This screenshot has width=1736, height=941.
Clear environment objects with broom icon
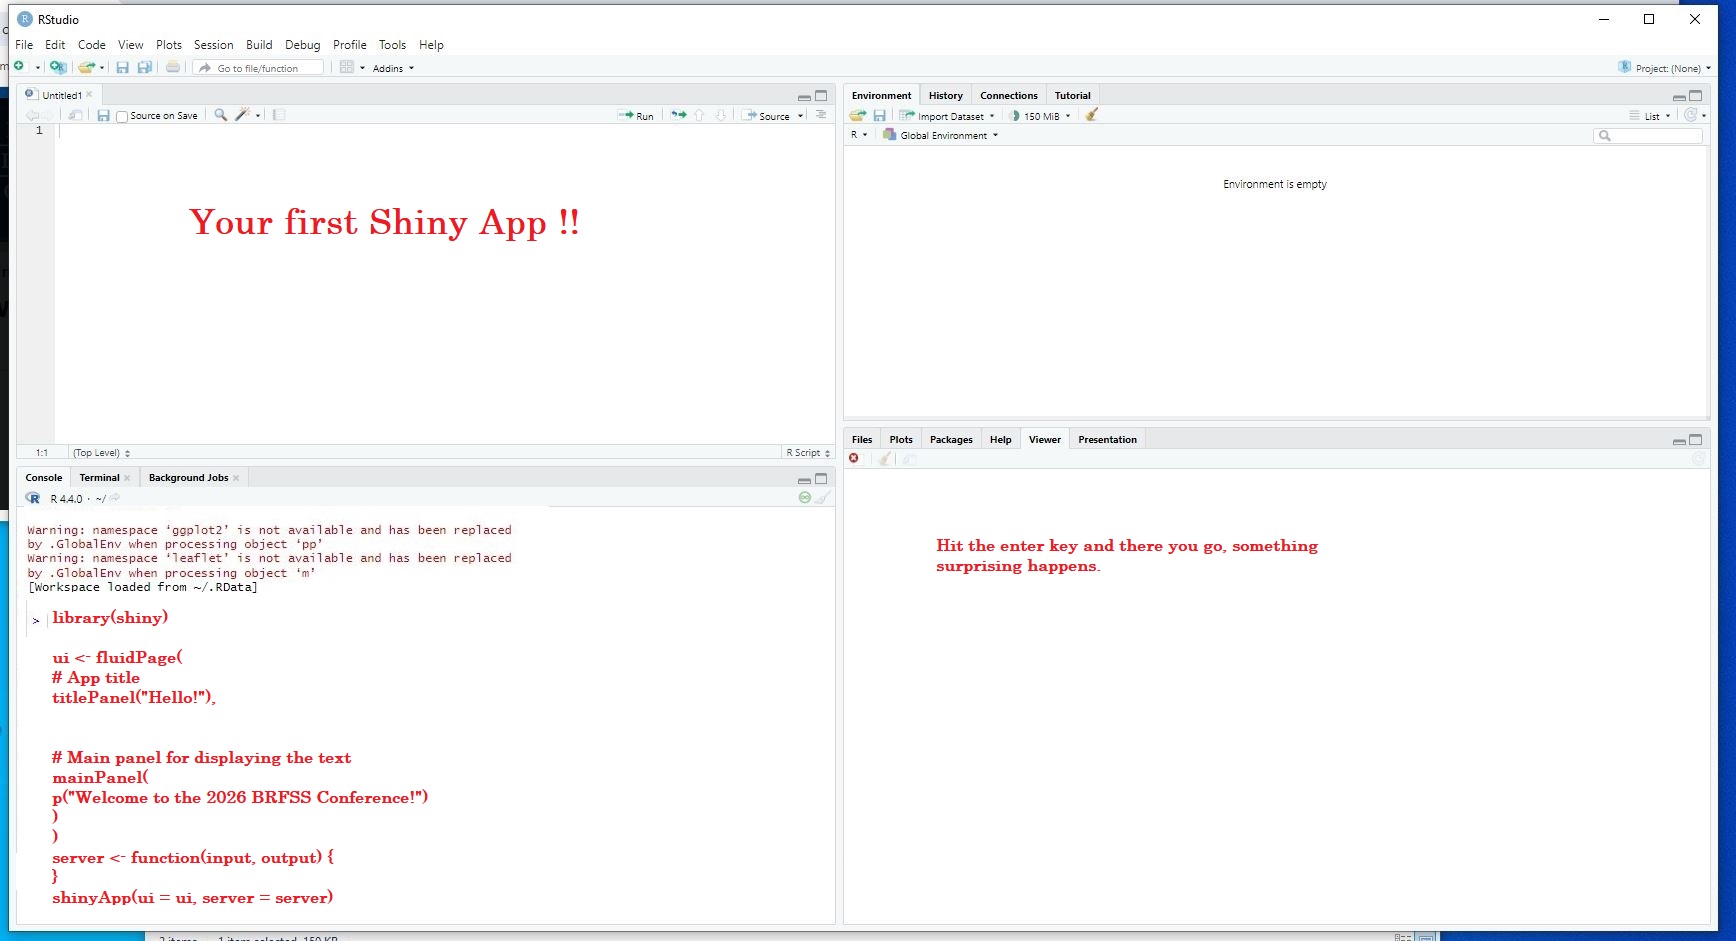click(1092, 115)
